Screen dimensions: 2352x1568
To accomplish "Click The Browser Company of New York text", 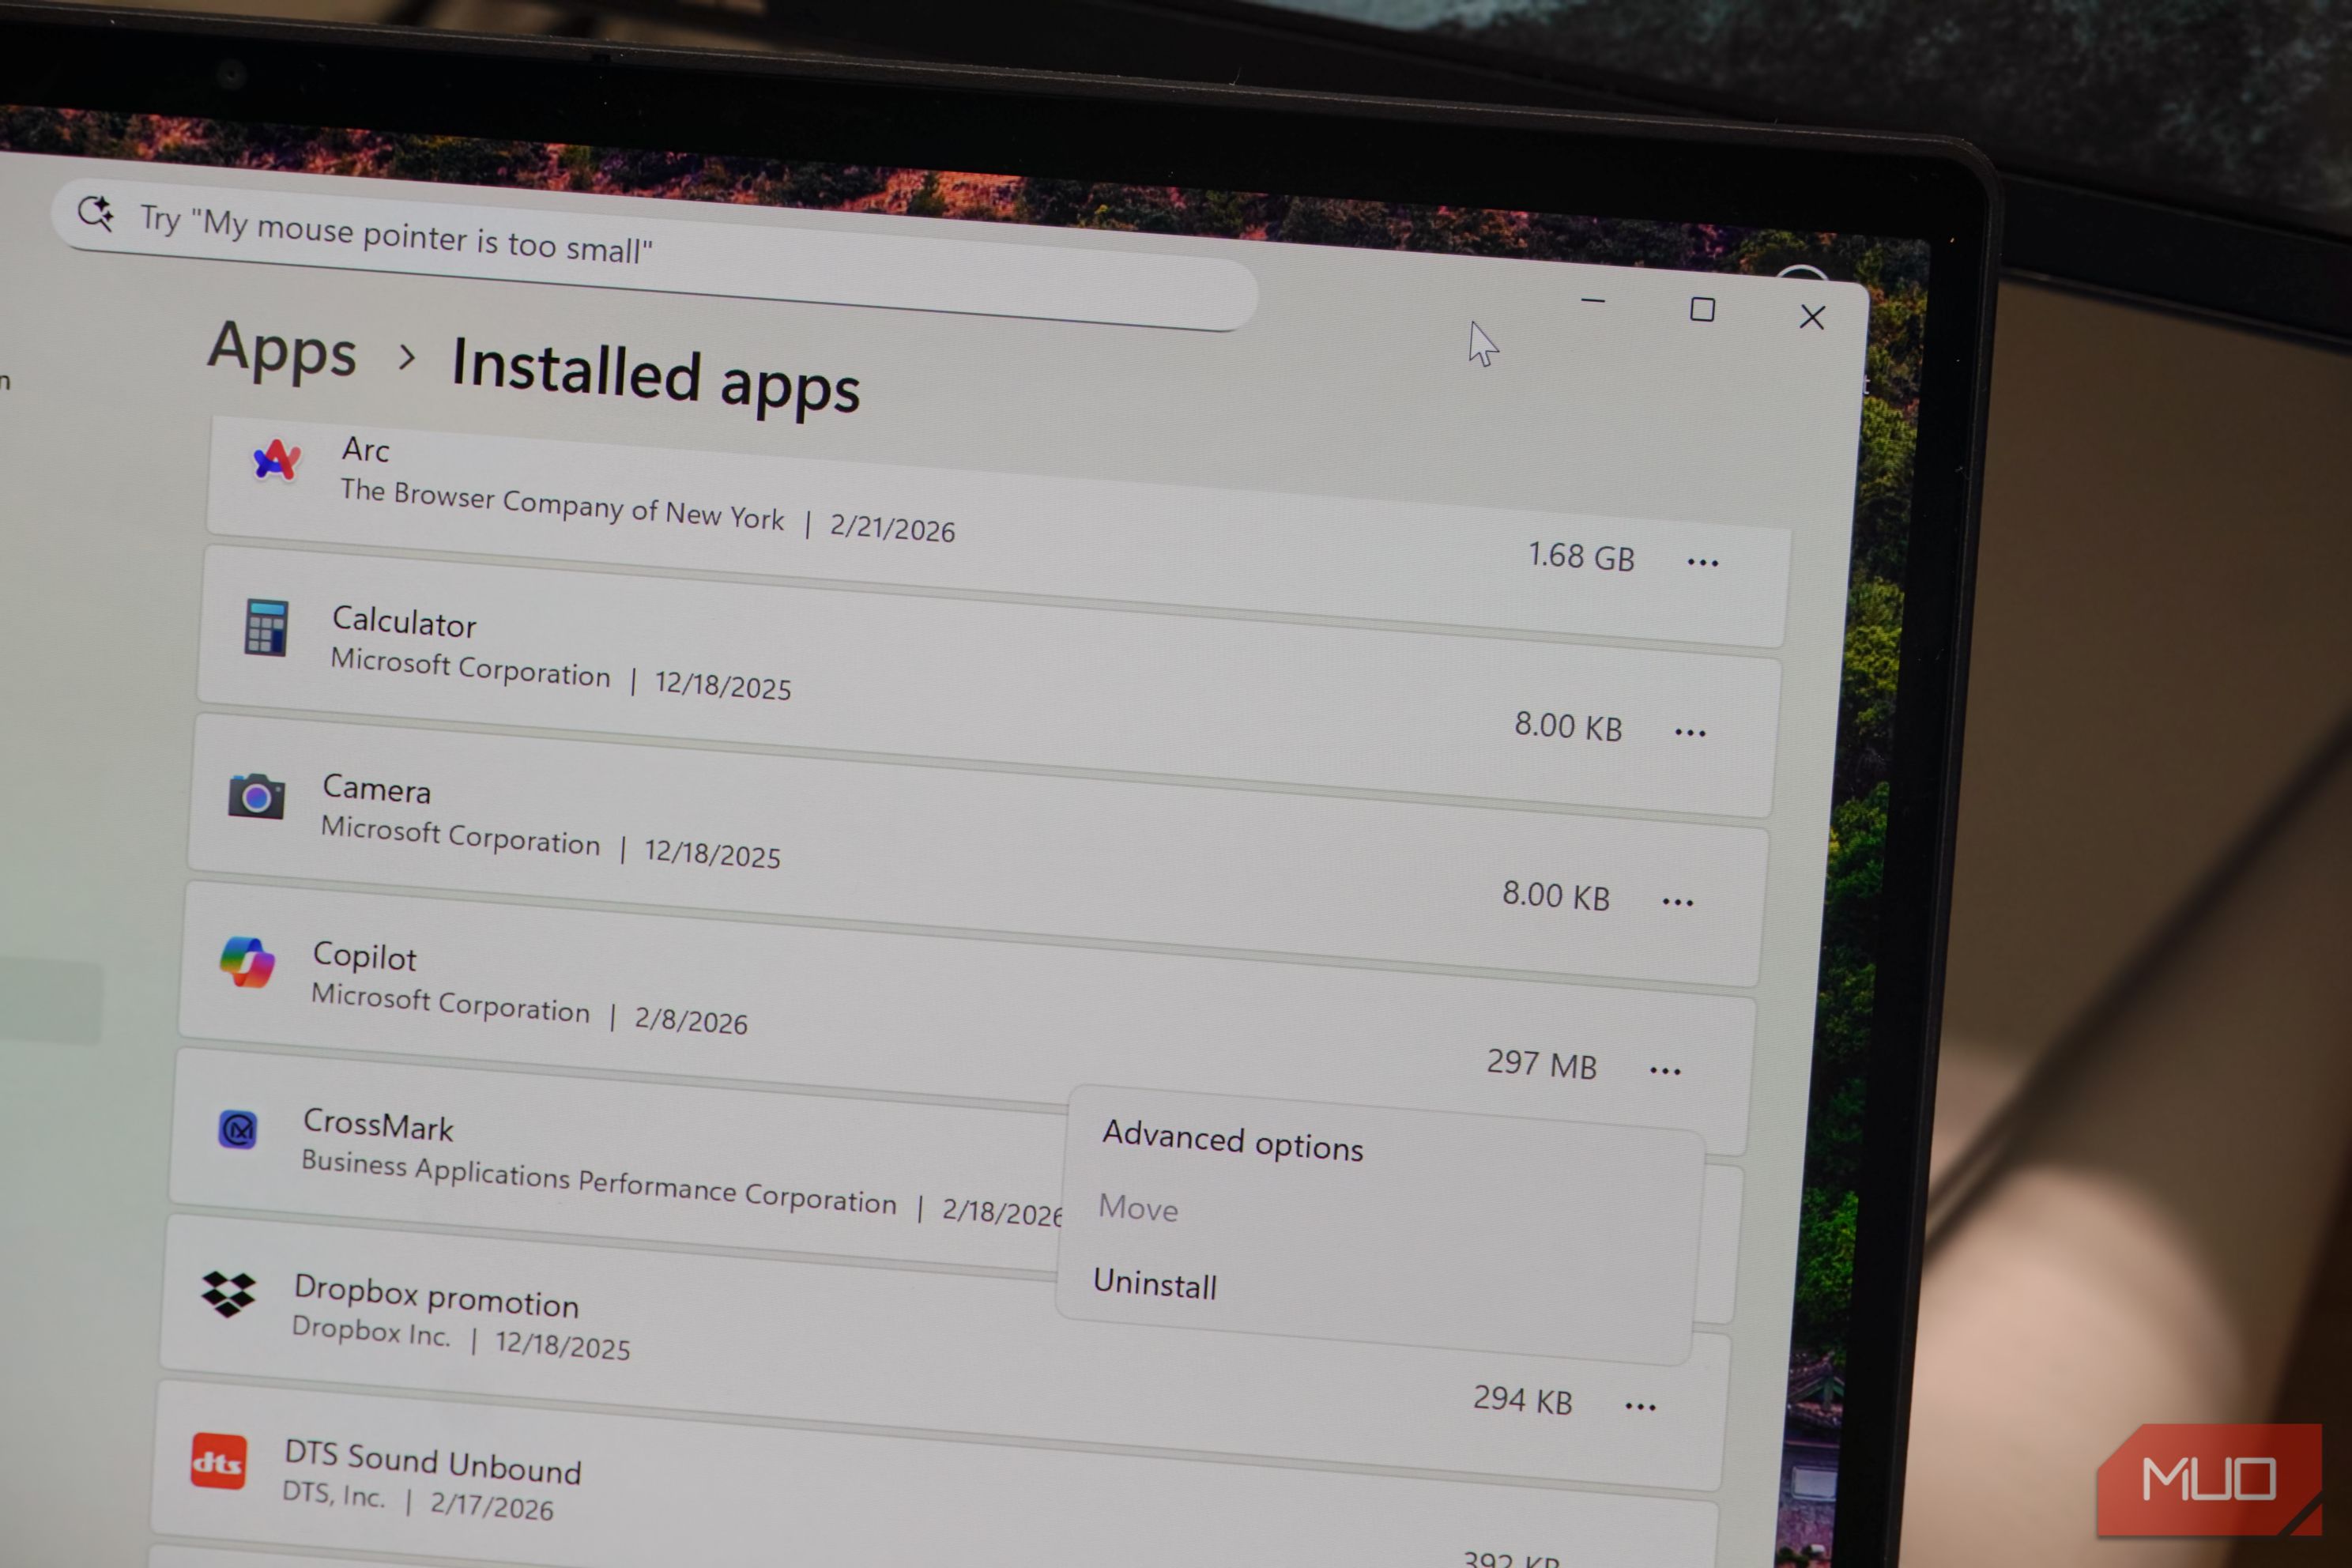I will [x=562, y=504].
